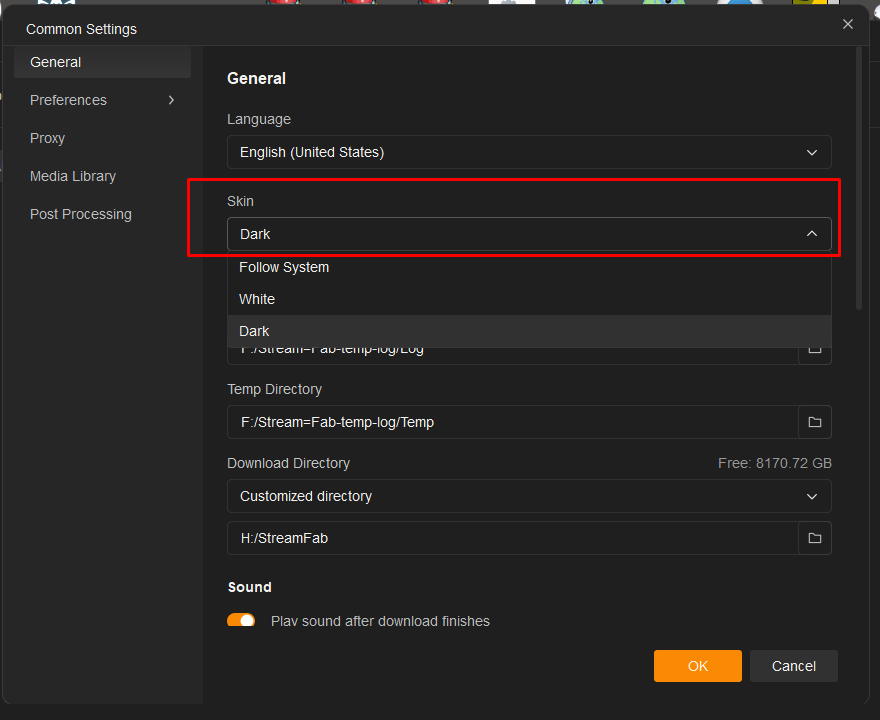The width and height of the screenshot is (880, 720).
Task: Click the folder icon for Temp Directory
Action: coord(814,422)
